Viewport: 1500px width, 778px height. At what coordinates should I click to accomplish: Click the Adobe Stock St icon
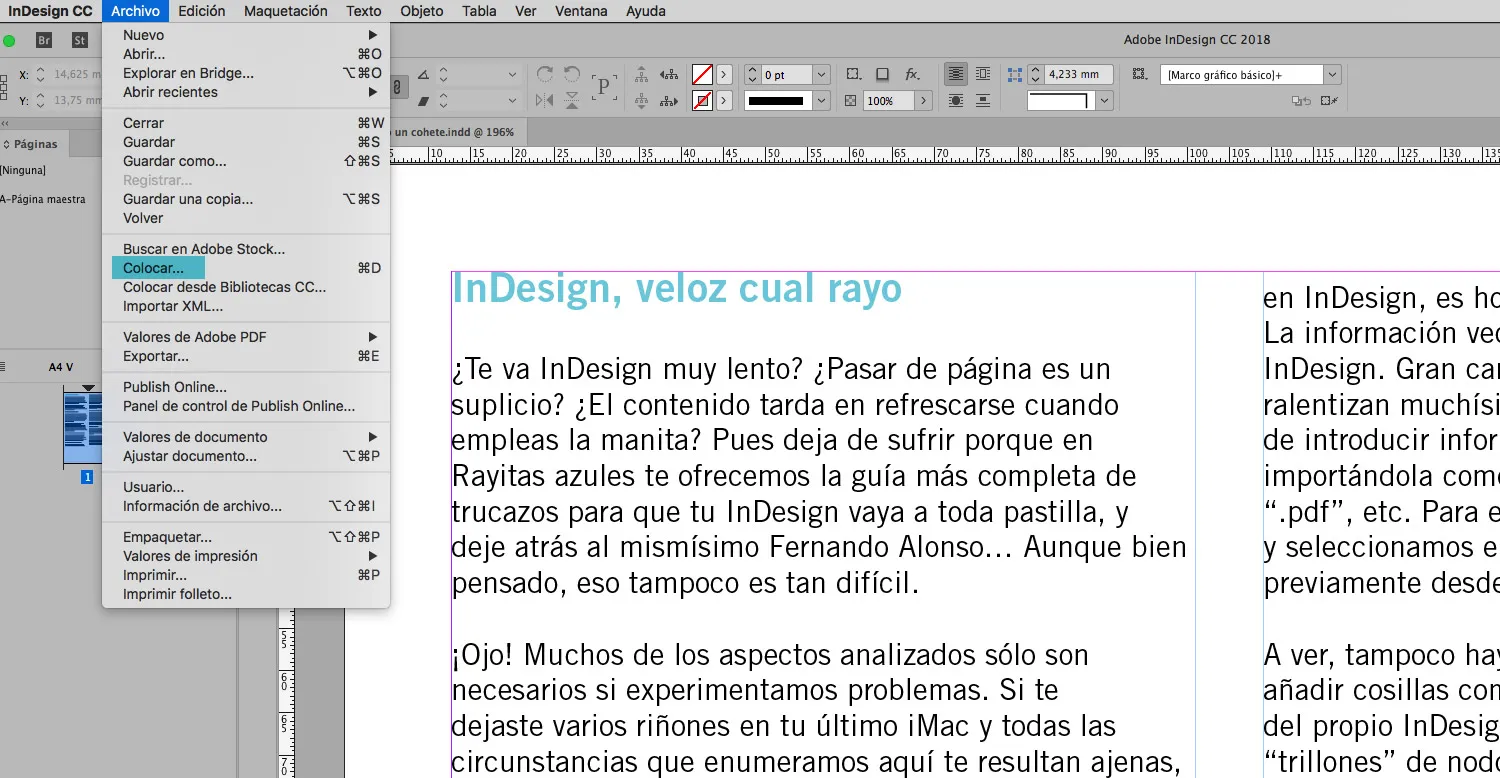80,40
